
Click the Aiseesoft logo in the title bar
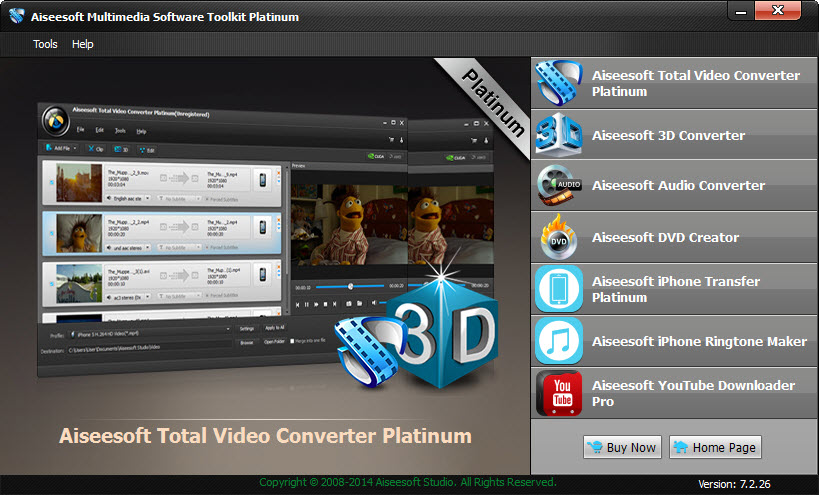[x=16, y=16]
